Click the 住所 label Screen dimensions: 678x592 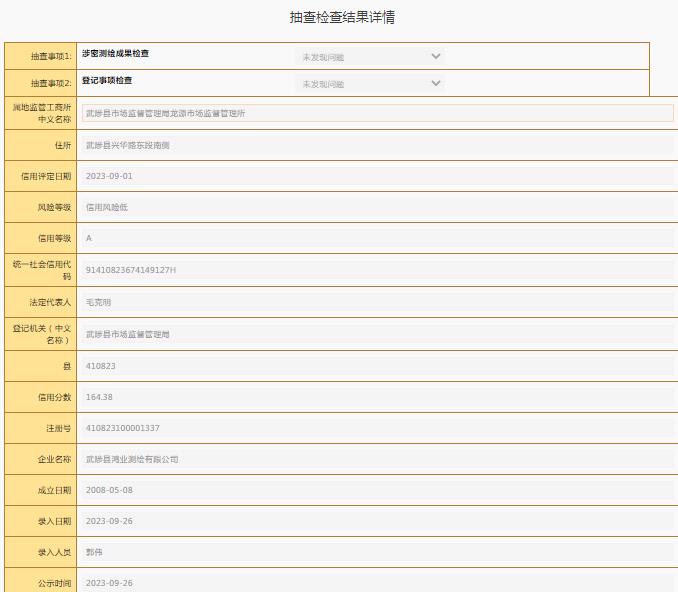click(63, 145)
